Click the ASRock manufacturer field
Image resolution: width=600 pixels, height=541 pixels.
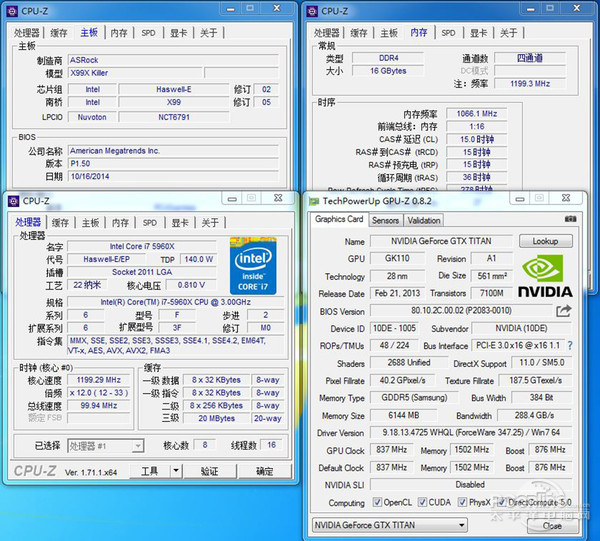[173, 60]
